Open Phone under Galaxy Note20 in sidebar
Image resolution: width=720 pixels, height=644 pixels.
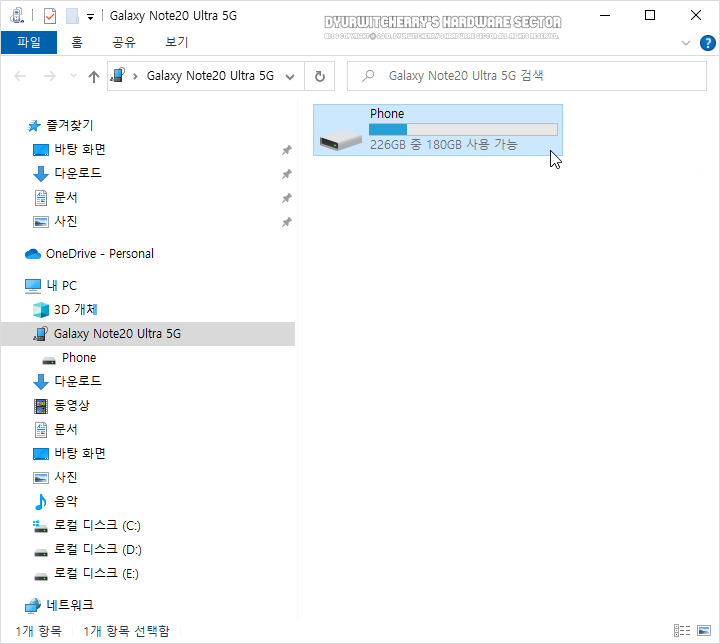79,357
